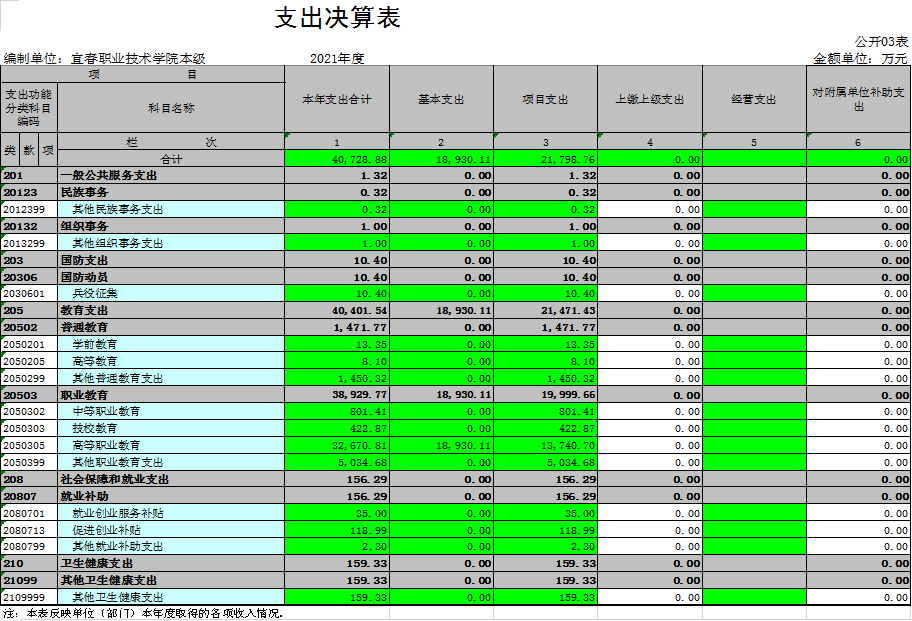The height and width of the screenshot is (621, 912).
Task: Select the 科目名称 header cell
Action: tap(171, 108)
